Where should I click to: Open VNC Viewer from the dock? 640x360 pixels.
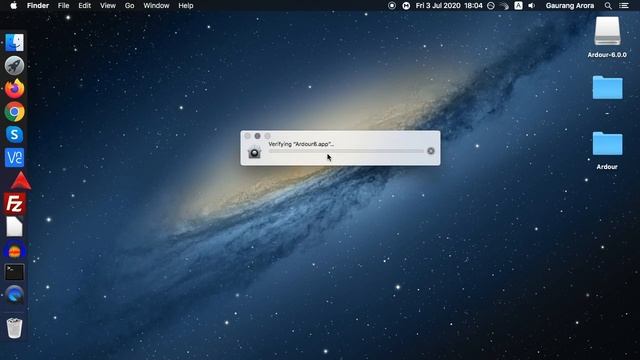[x=14, y=158]
